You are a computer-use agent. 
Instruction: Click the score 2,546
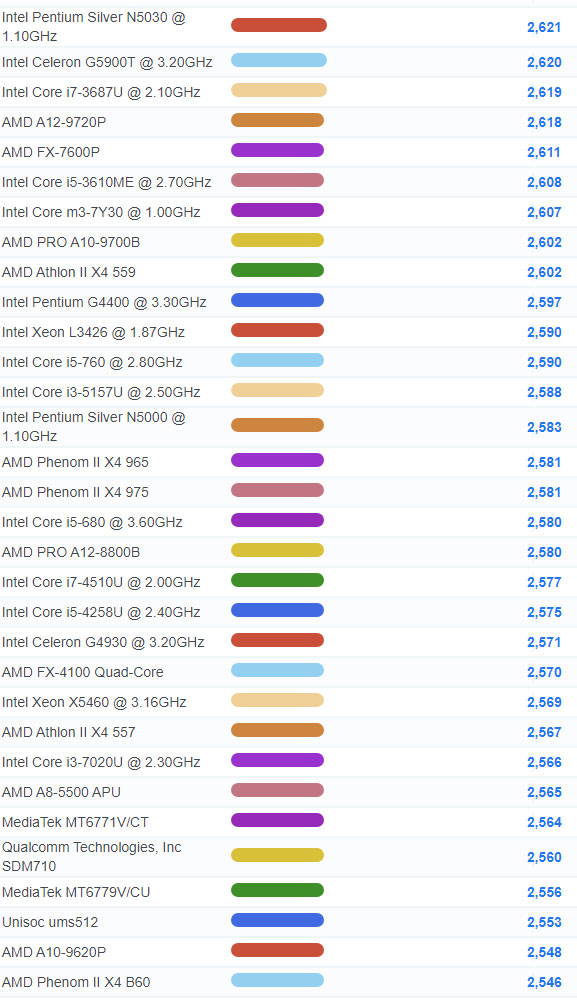pos(544,982)
